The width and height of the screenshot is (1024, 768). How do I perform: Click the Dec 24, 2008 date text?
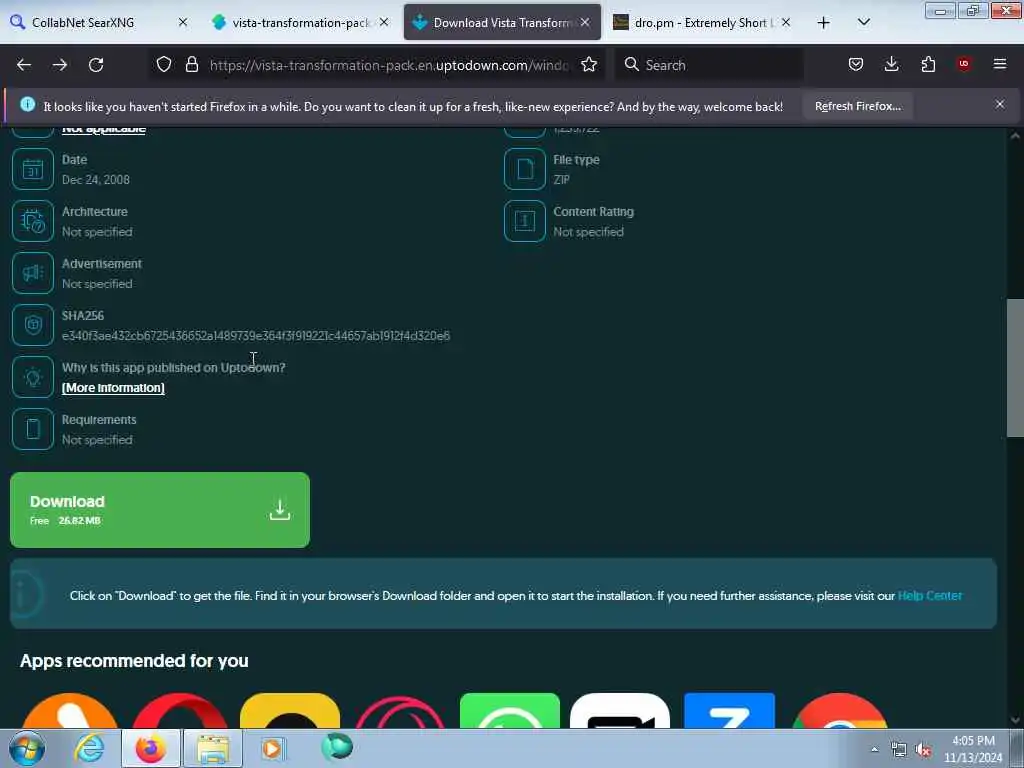tap(96, 180)
